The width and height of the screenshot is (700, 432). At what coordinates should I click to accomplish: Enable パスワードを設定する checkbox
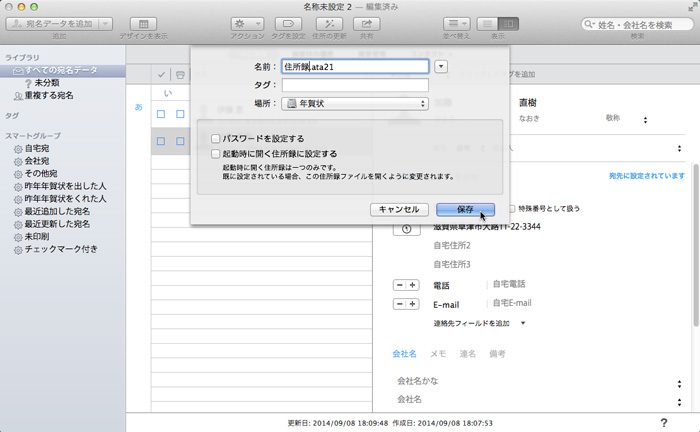tap(215, 138)
